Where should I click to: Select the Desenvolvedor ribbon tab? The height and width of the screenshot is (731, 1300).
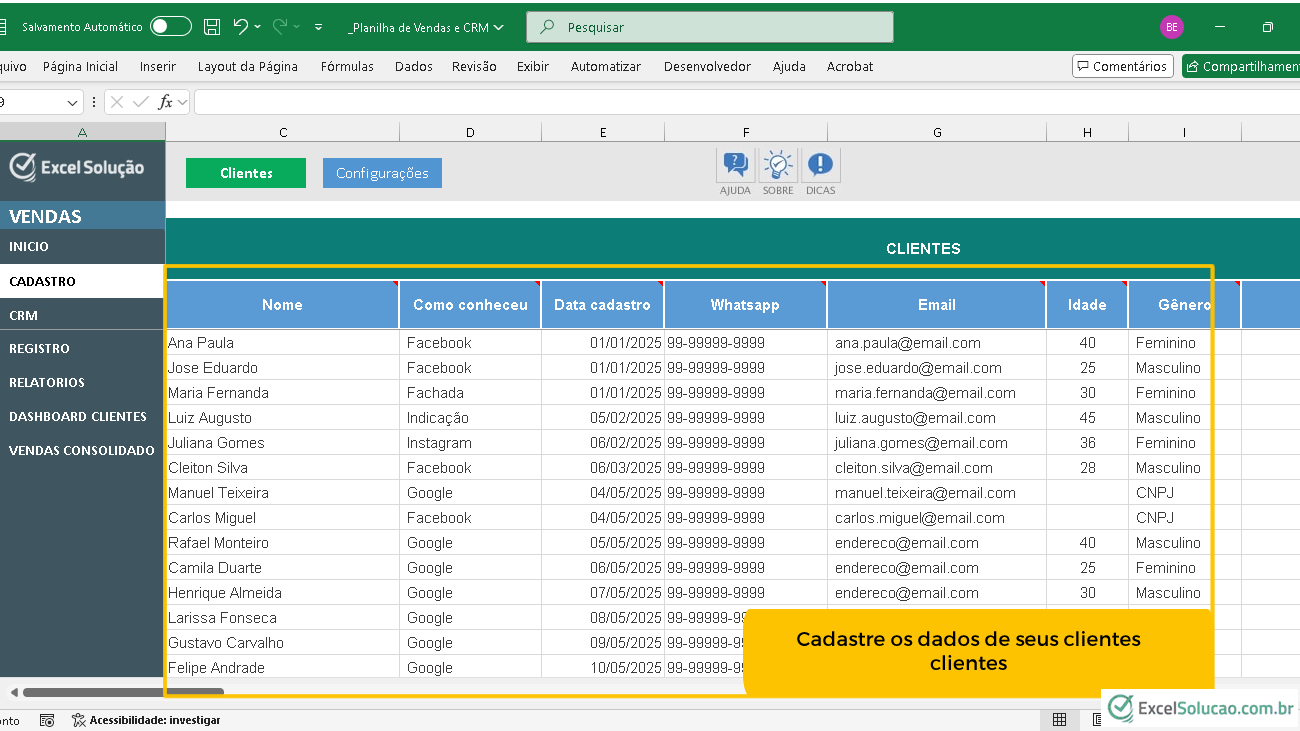pos(707,67)
